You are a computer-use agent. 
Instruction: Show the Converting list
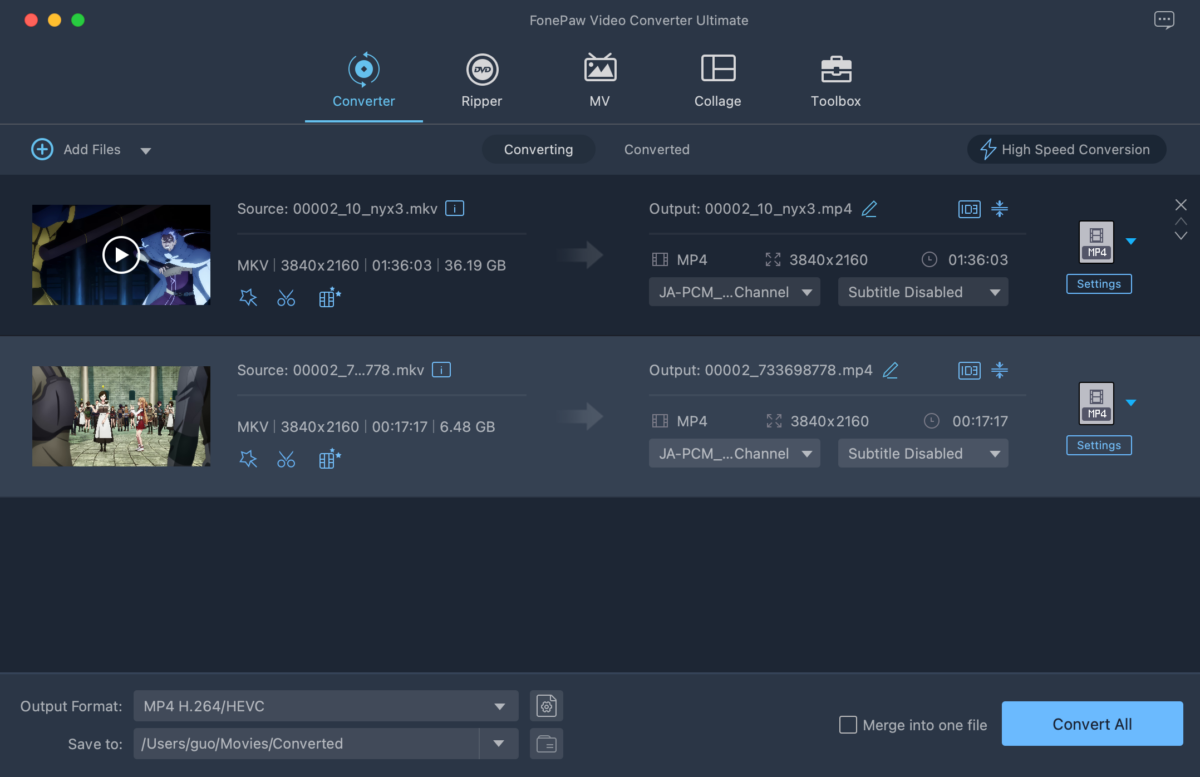coord(539,149)
